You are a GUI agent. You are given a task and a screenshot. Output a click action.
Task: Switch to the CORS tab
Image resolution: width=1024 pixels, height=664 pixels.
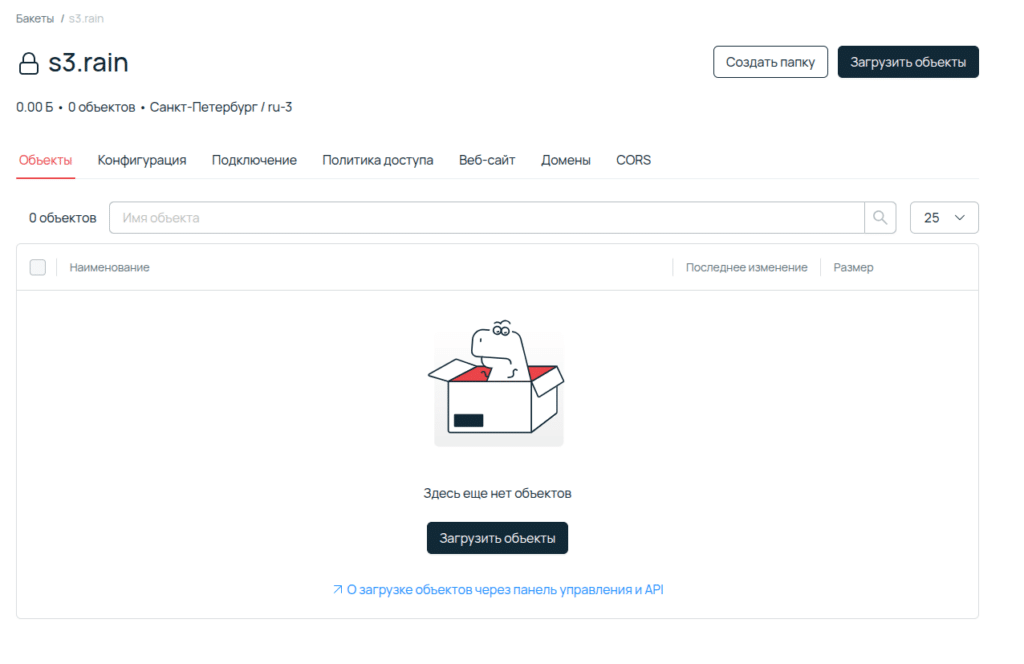(x=633, y=160)
